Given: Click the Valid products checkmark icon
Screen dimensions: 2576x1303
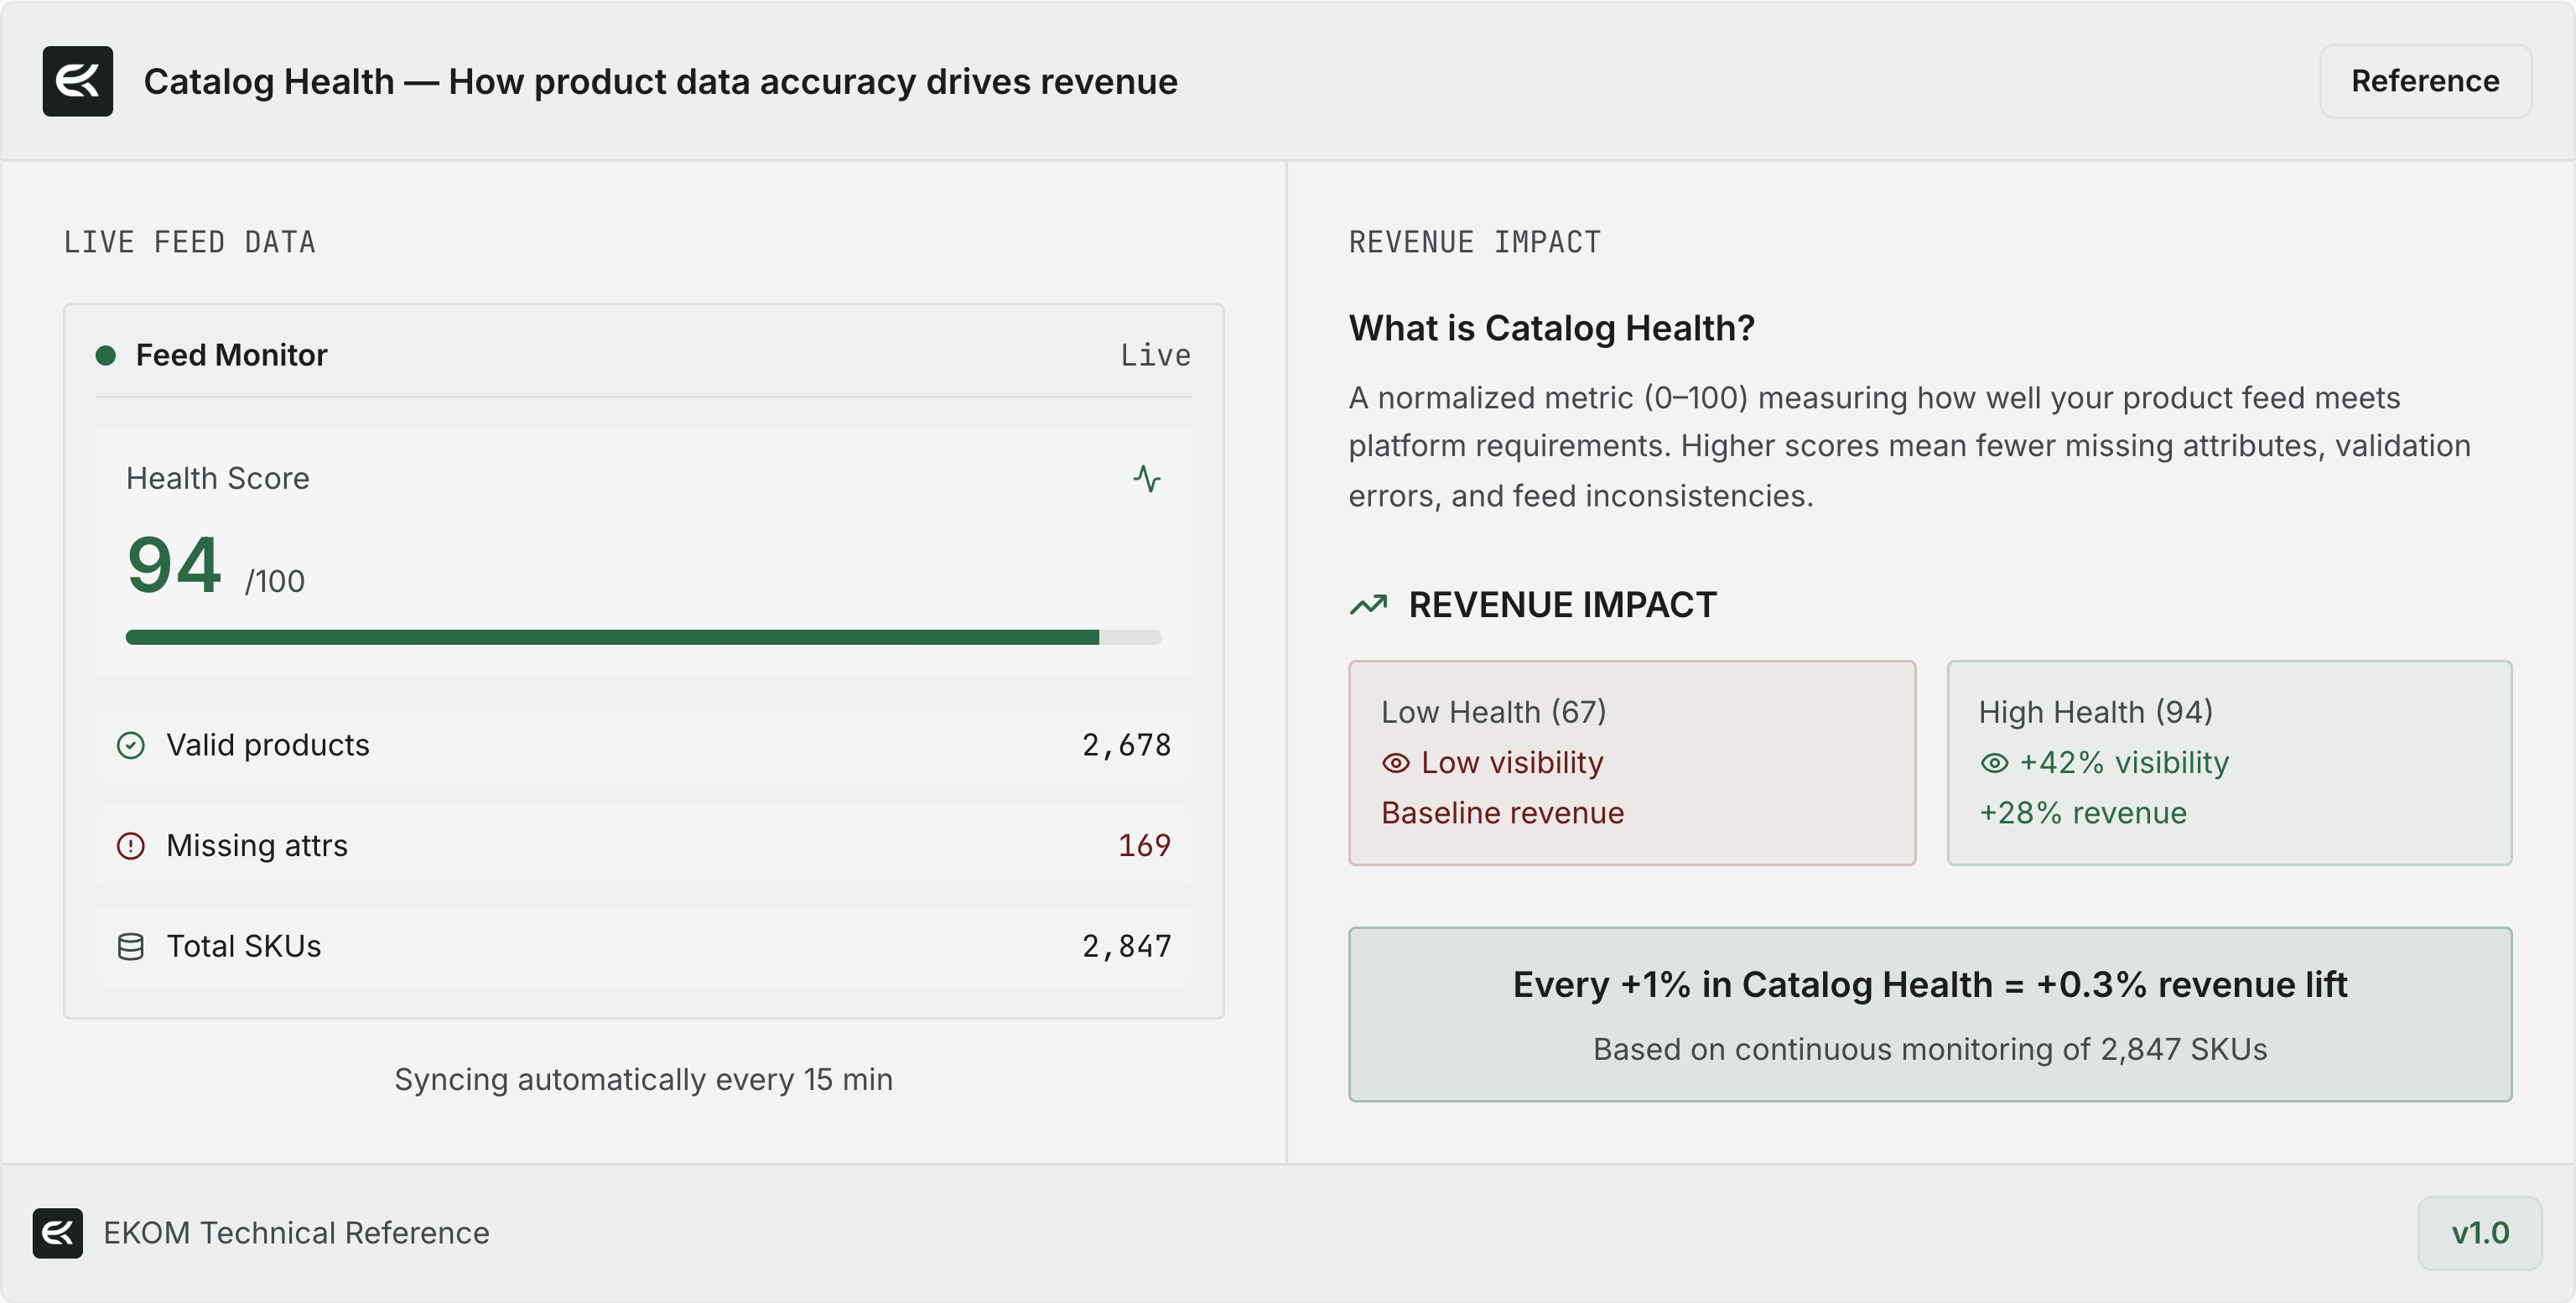Looking at the screenshot, I should click(131, 745).
